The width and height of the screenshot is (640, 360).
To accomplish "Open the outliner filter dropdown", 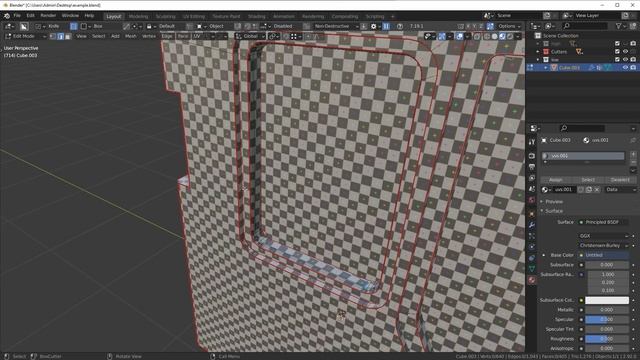I will pos(620,26).
